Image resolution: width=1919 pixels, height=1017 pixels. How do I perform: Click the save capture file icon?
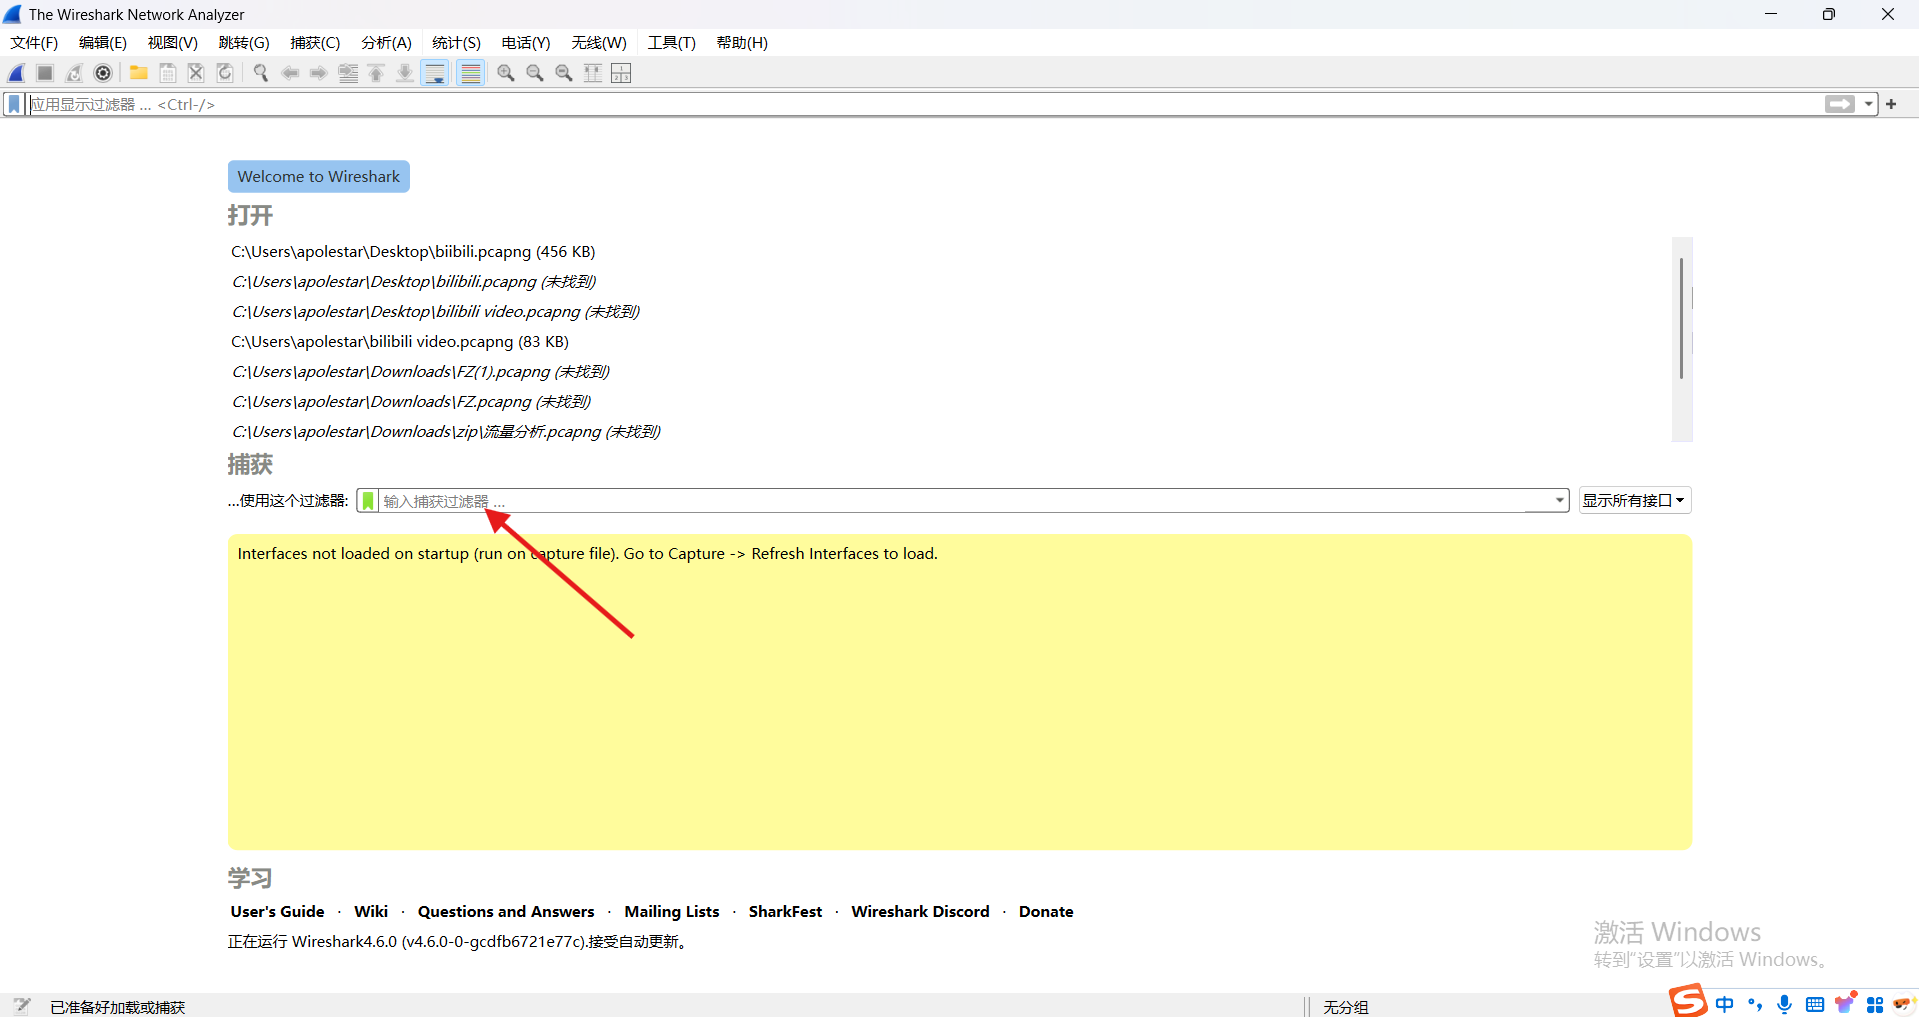[x=168, y=73]
